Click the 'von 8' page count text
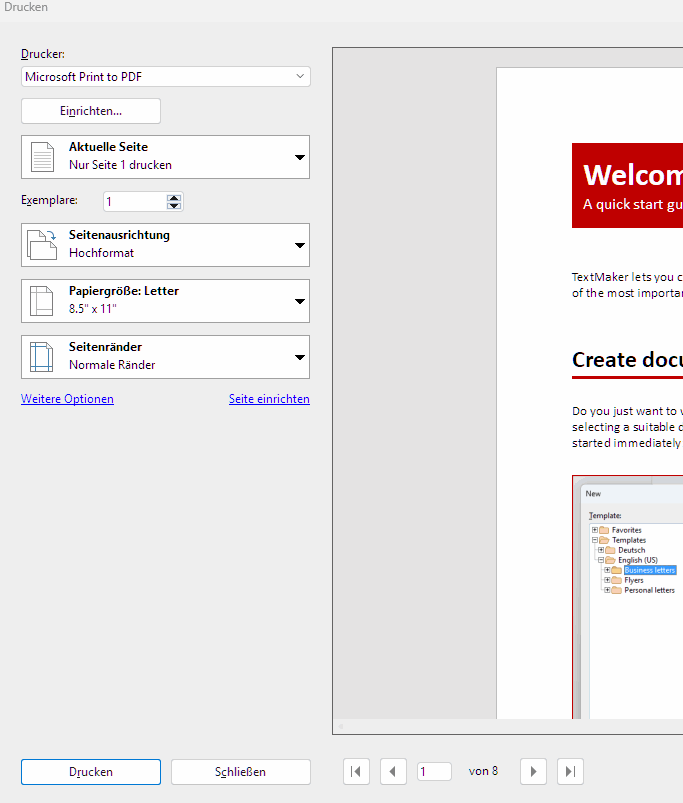The image size is (683, 803). point(483,771)
